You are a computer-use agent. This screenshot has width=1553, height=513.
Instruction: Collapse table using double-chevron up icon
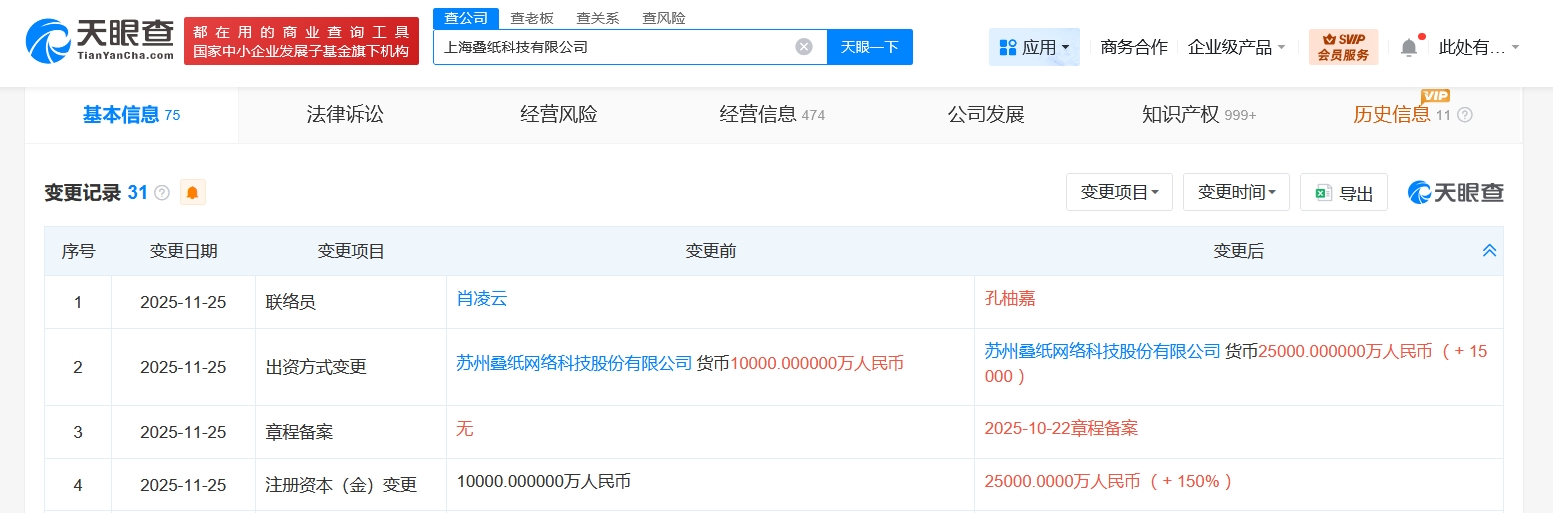(1489, 251)
